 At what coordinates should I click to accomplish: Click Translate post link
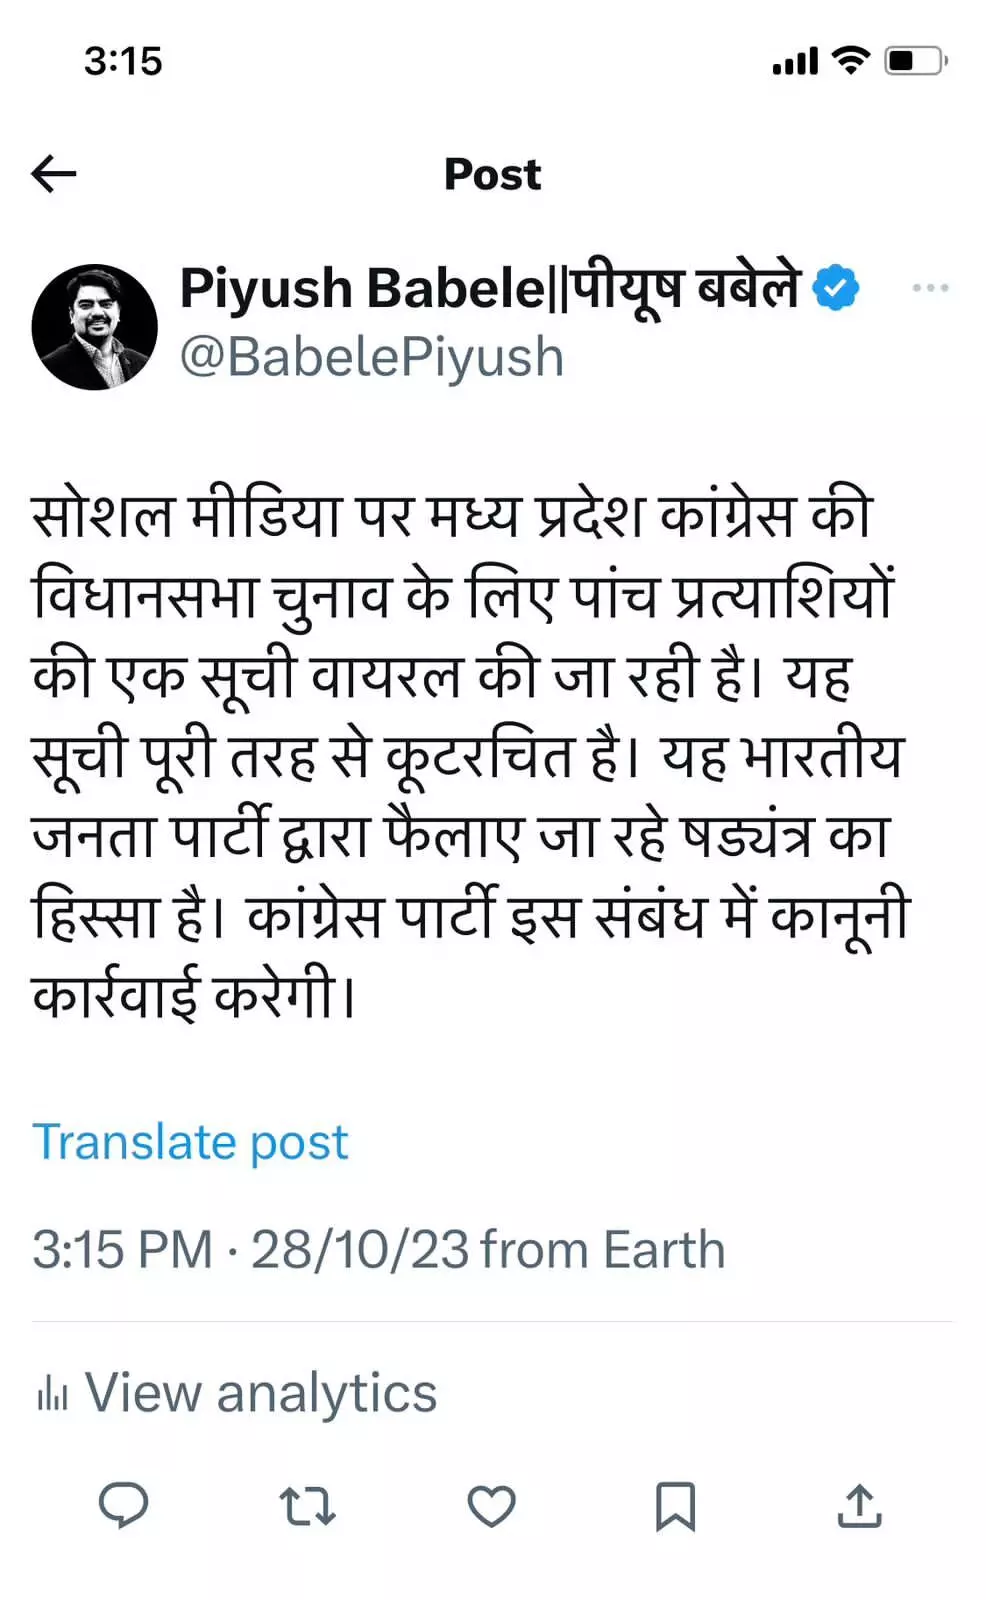pos(190,1141)
